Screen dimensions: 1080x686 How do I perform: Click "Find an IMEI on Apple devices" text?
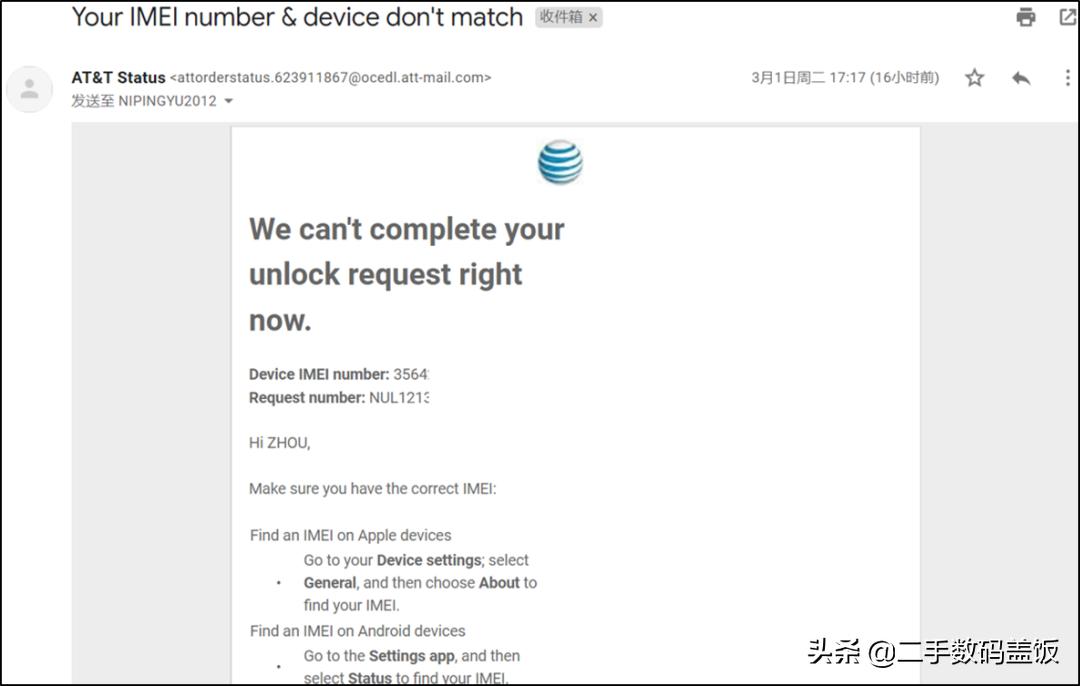pyautogui.click(x=350, y=535)
